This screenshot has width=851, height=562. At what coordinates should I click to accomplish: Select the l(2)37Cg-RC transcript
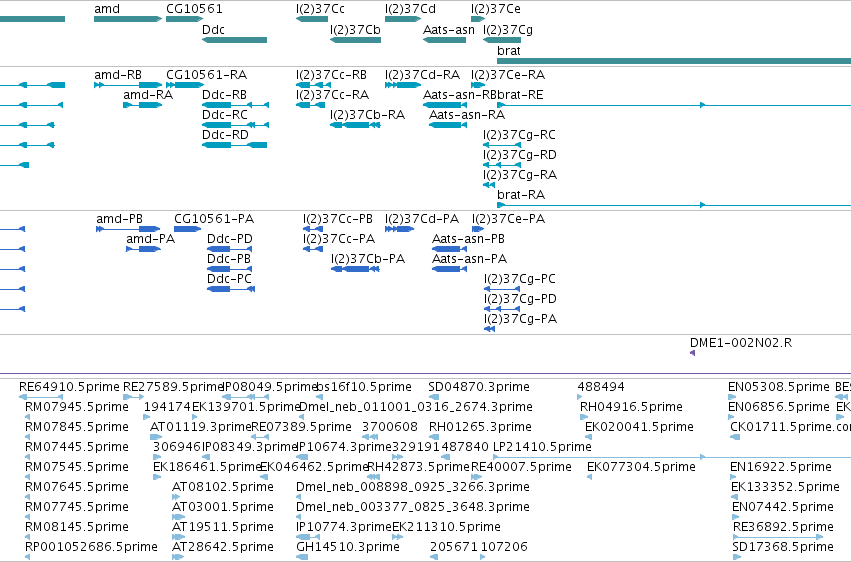point(502,145)
